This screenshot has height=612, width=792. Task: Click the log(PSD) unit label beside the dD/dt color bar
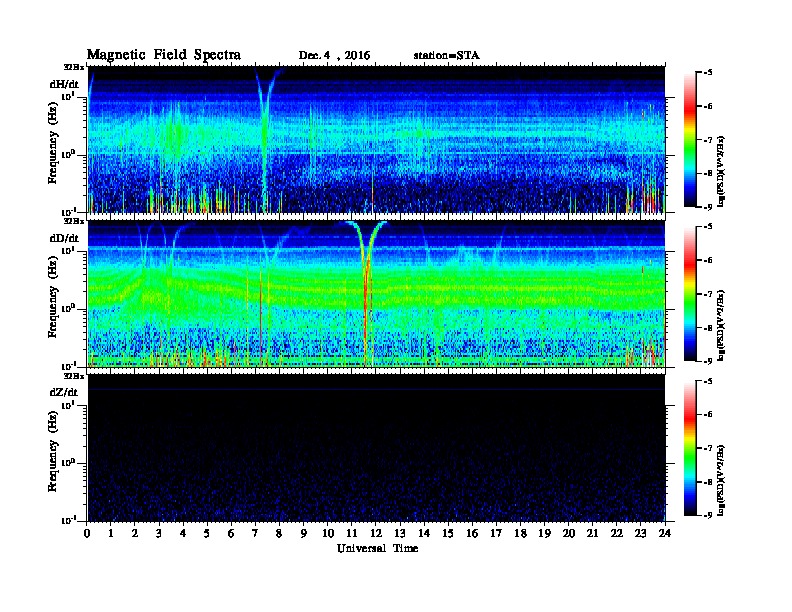tap(721, 325)
